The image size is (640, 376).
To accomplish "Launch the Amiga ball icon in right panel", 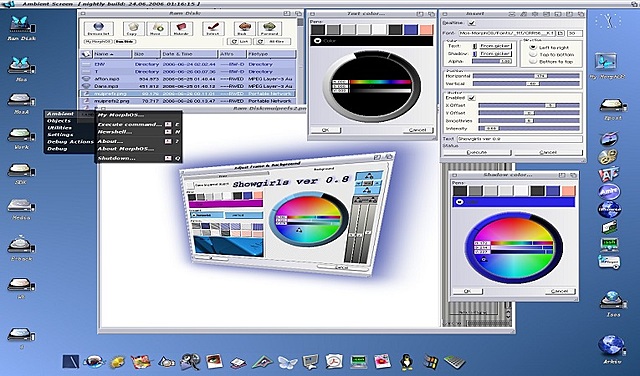I will [609, 192].
